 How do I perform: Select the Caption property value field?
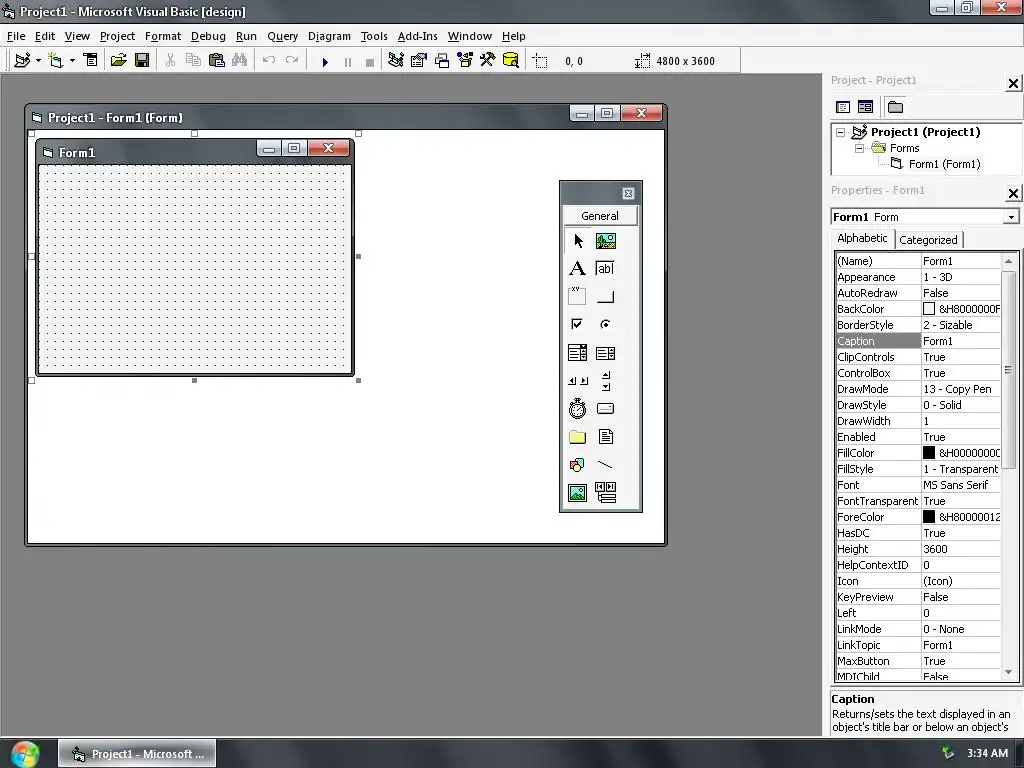[x=960, y=341]
